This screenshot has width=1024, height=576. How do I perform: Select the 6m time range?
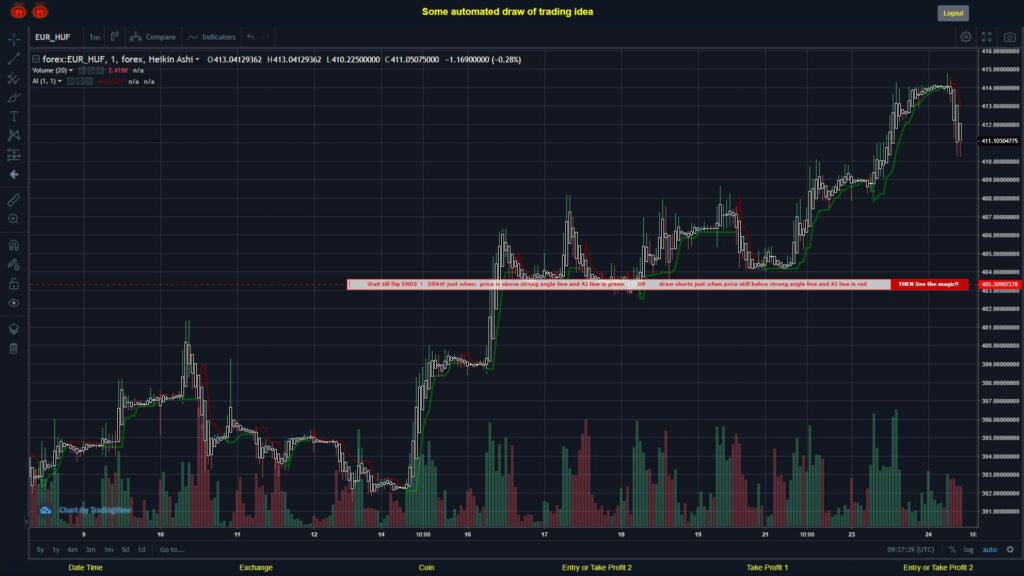coord(72,550)
